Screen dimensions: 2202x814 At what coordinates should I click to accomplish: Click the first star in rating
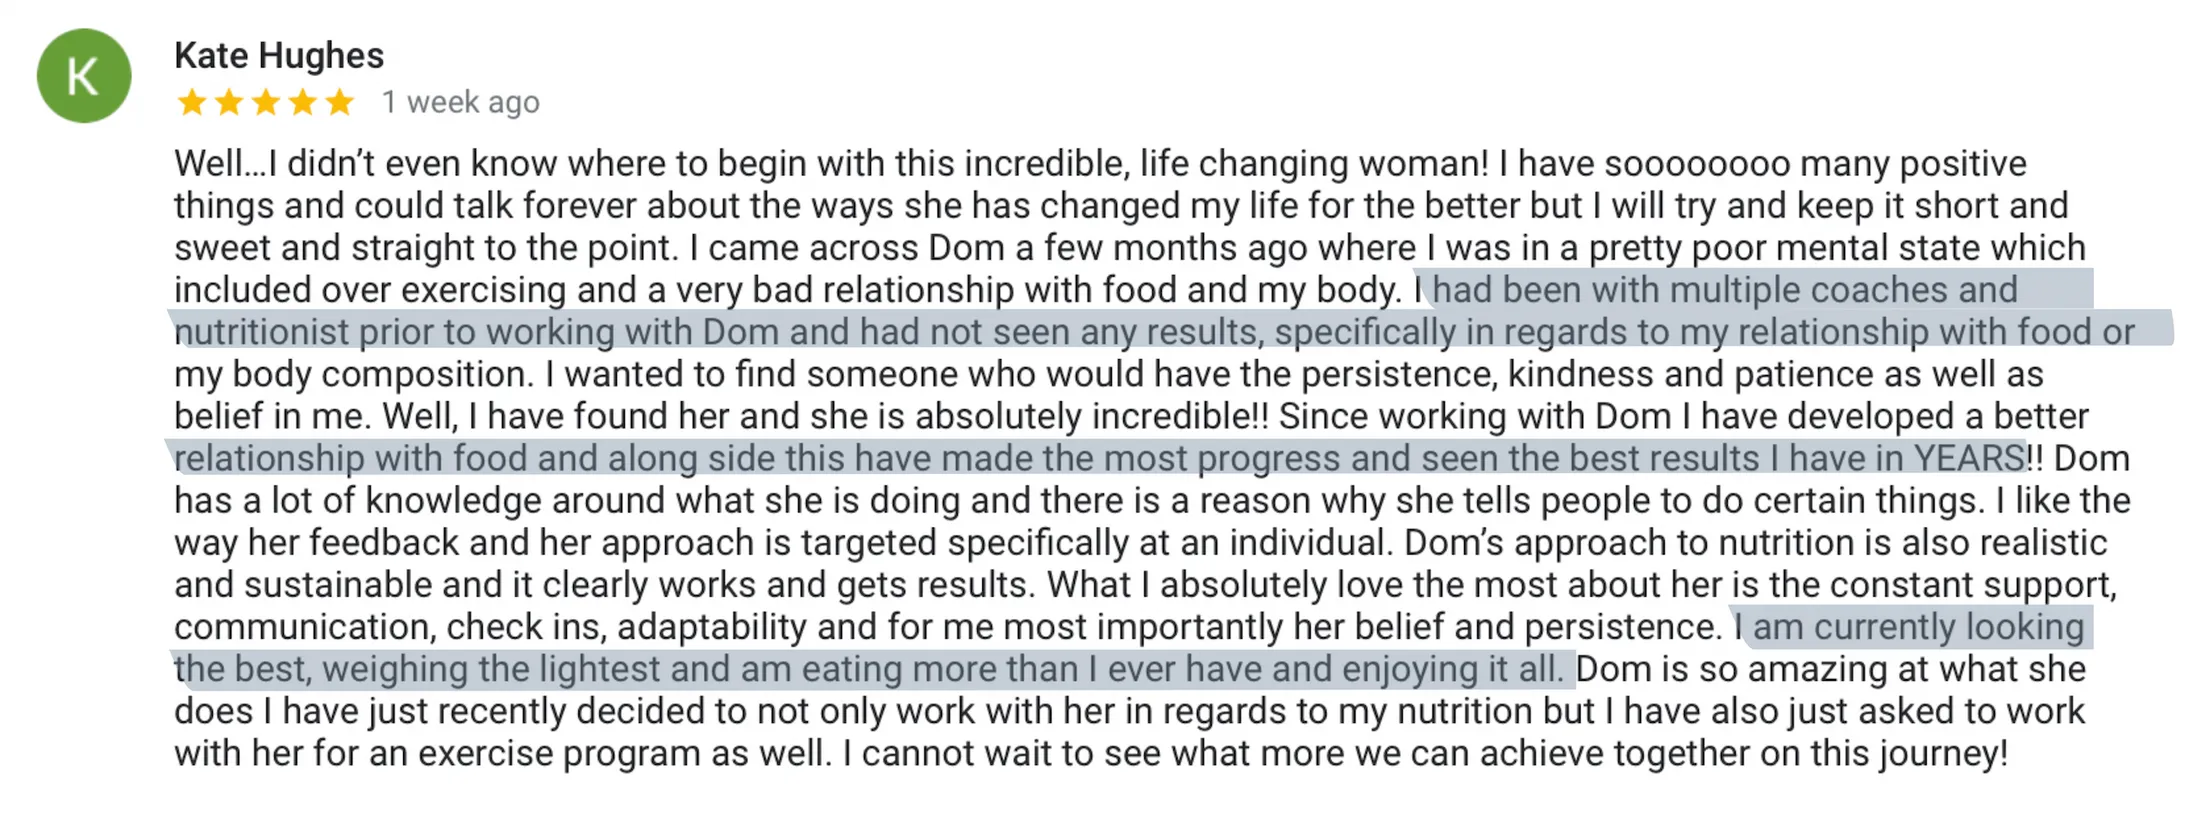(x=192, y=102)
